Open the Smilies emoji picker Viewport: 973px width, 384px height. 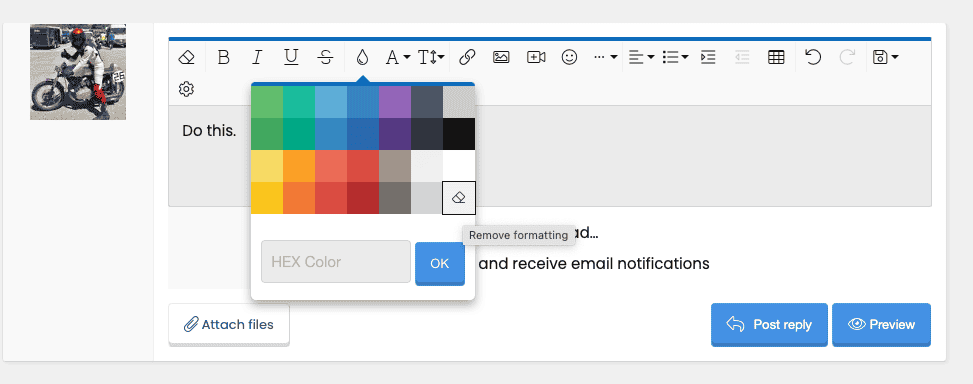(569, 58)
